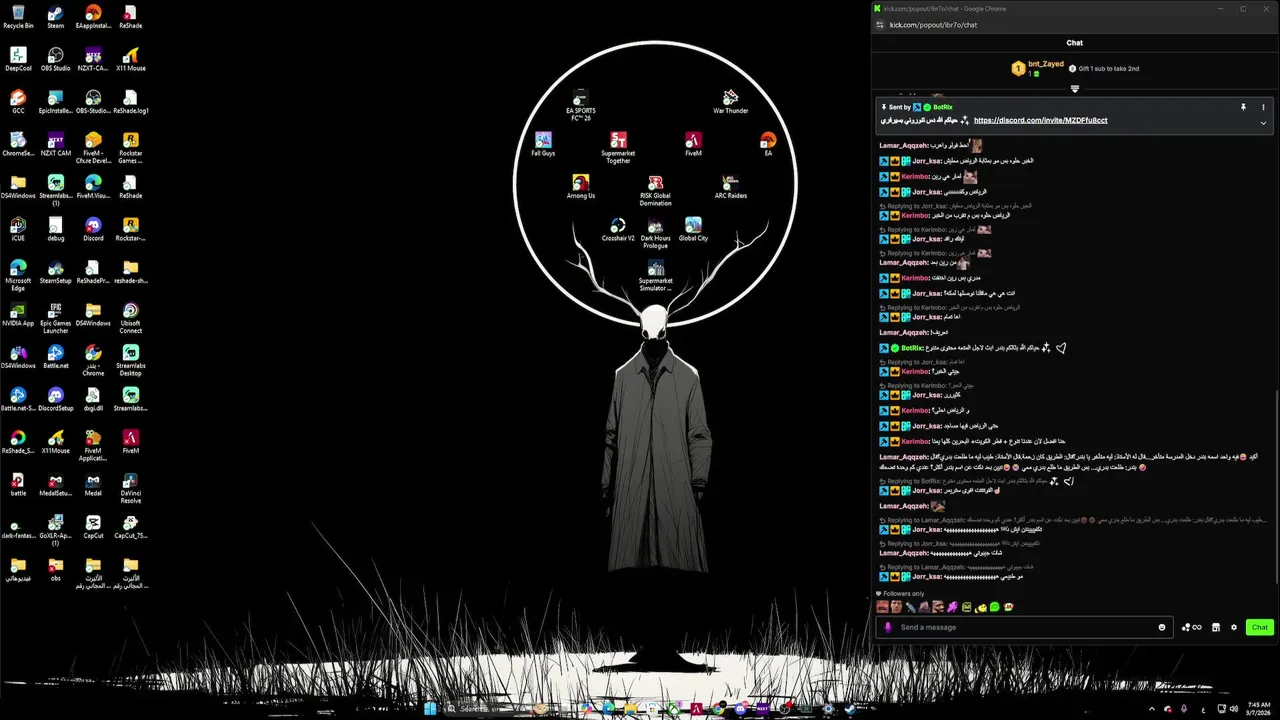Open pinned message three-dot menu
The width and height of the screenshot is (1280, 720).
(x=1263, y=107)
